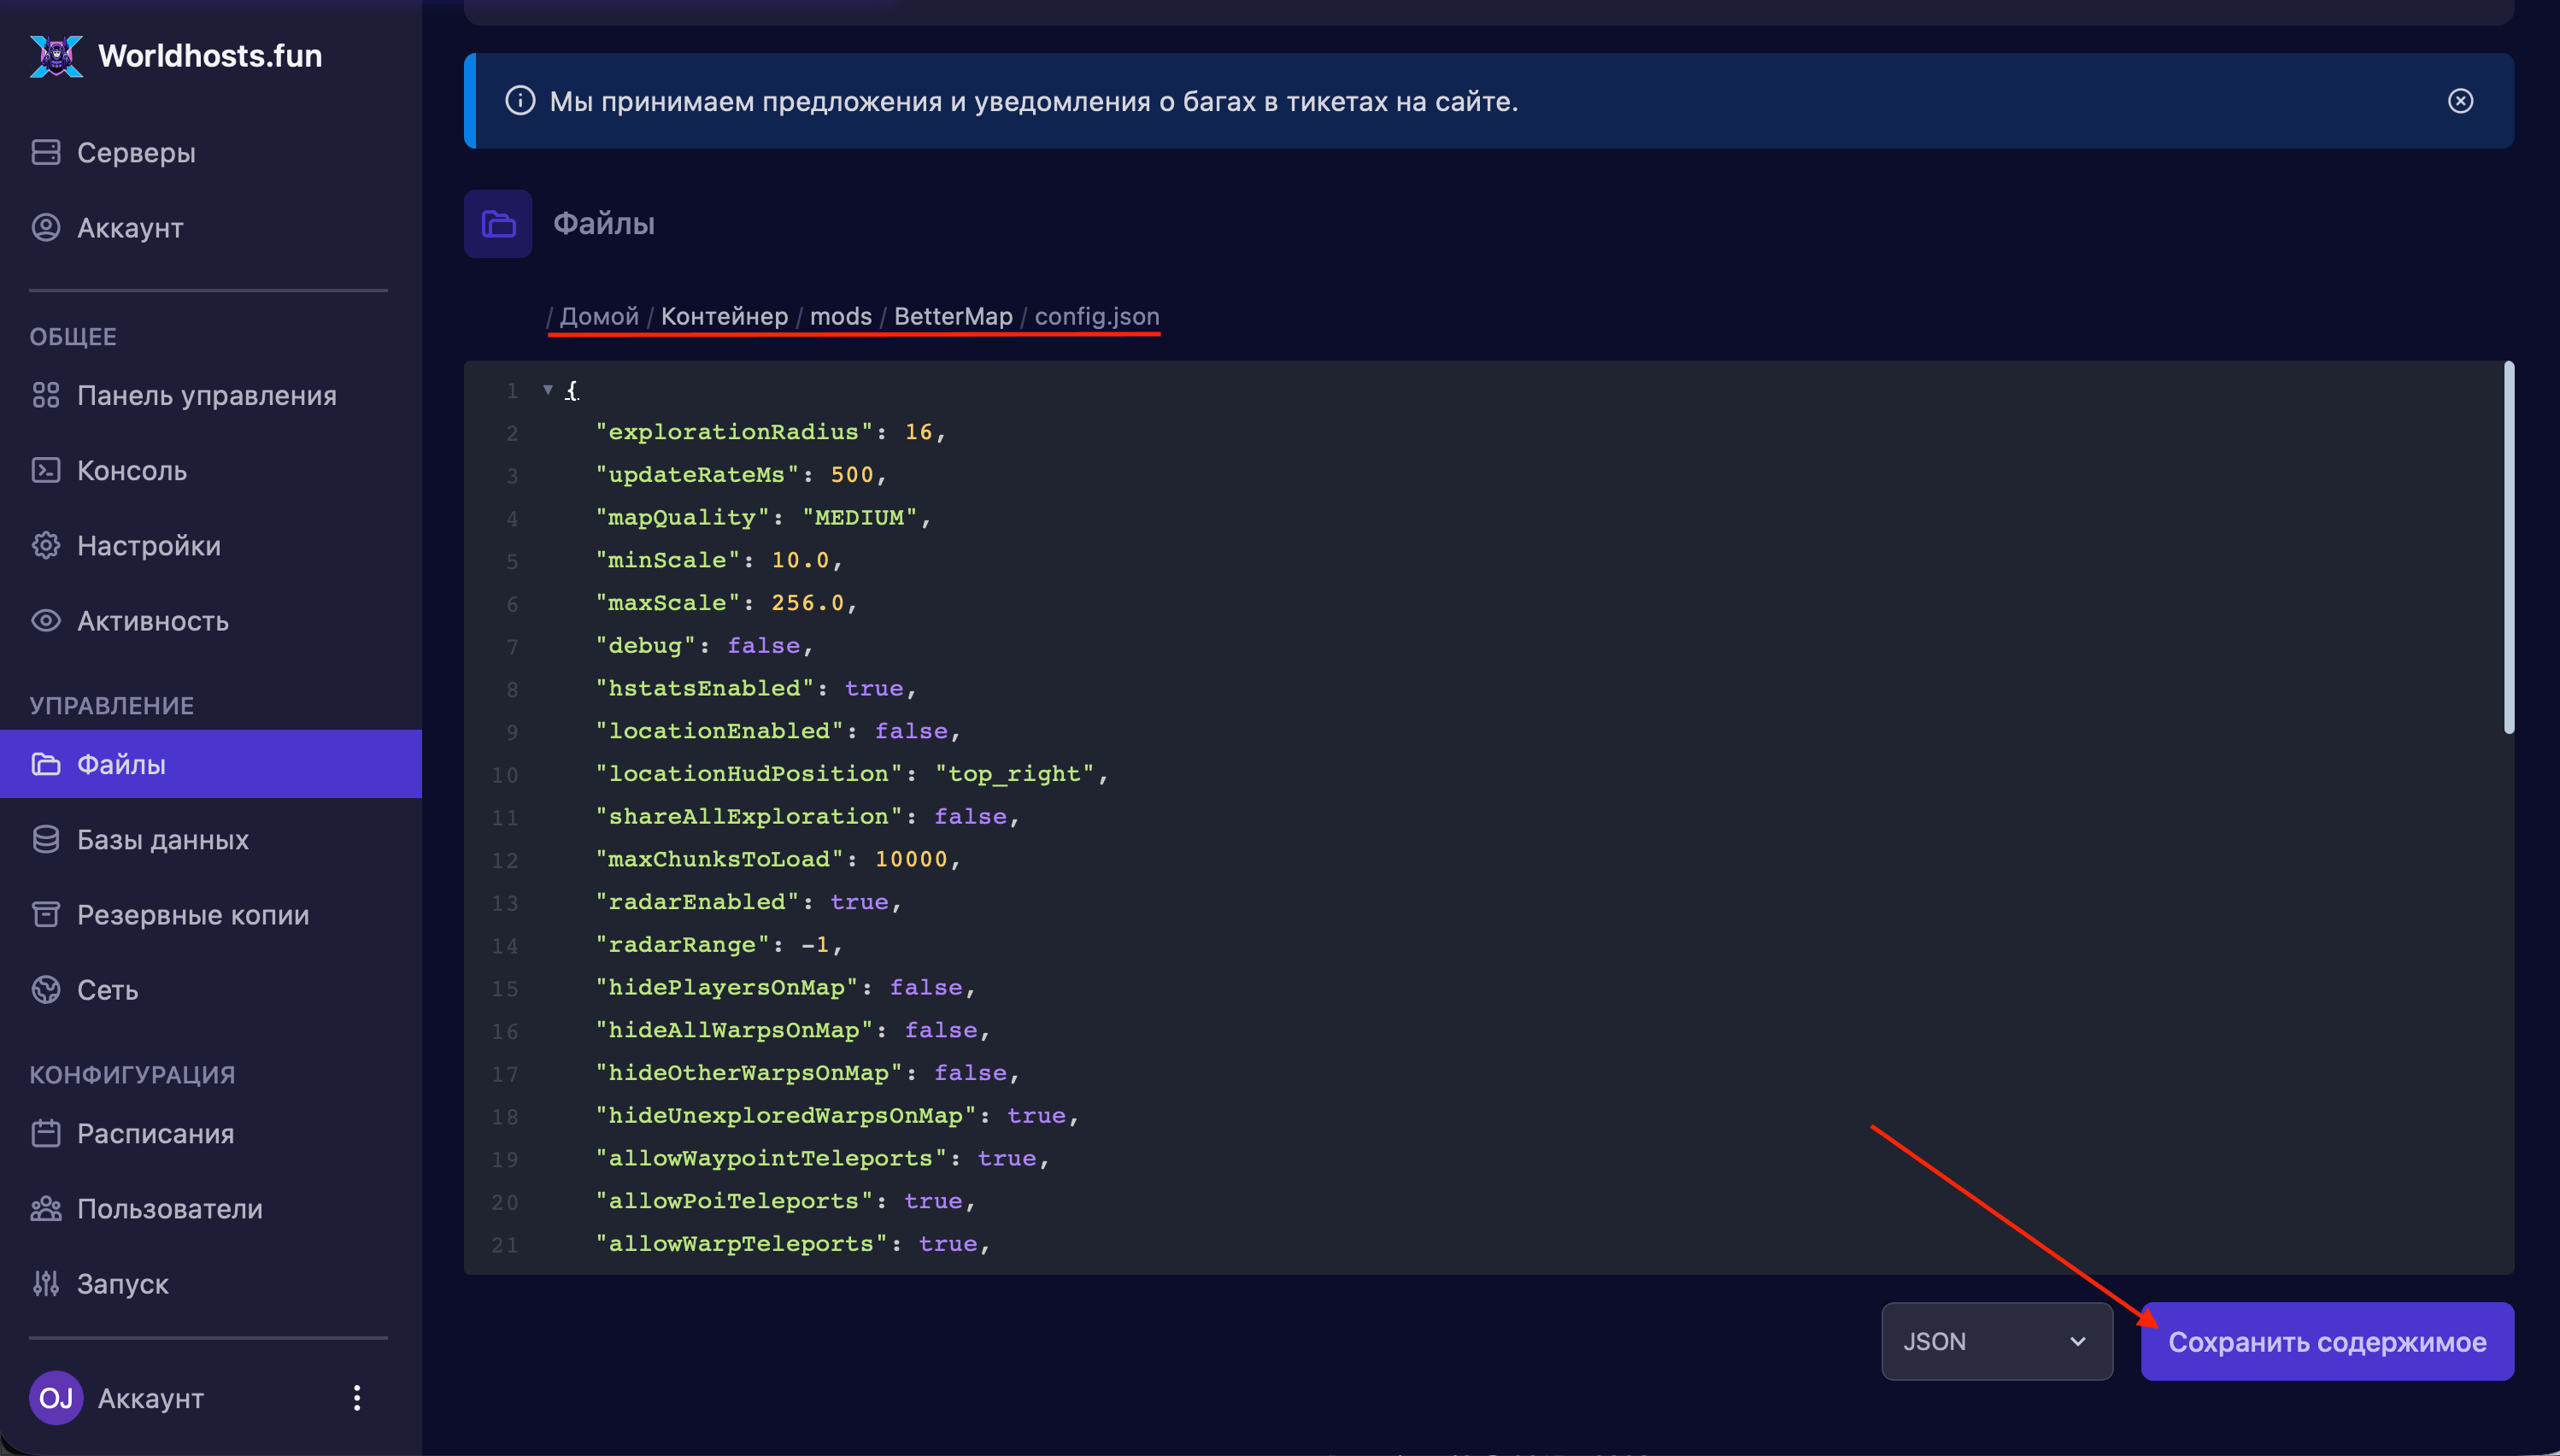Click the Консоль terminal icon

[x=46, y=470]
